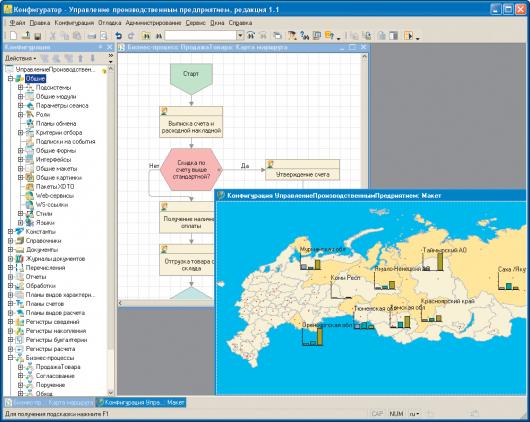
Task: Click the Таймырский АО chart on map
Action: [433, 262]
